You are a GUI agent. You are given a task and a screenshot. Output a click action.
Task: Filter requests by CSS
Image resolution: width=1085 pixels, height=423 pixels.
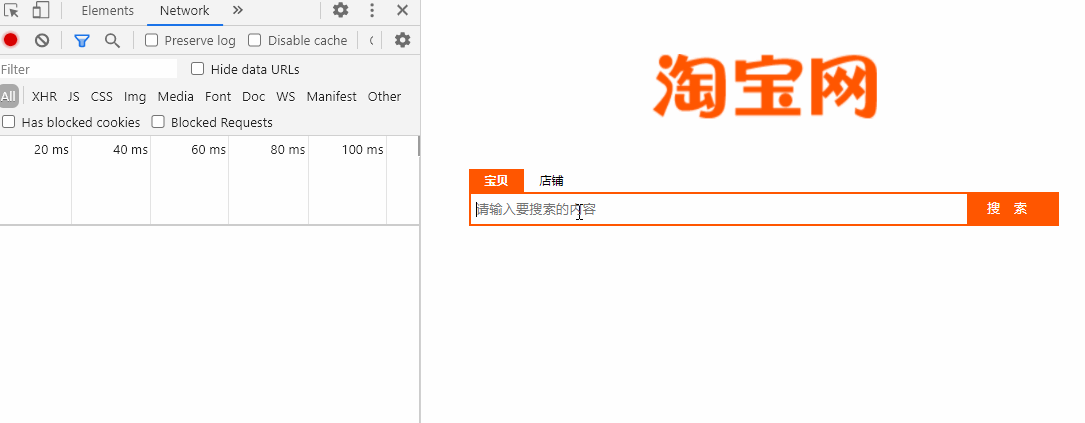point(102,96)
